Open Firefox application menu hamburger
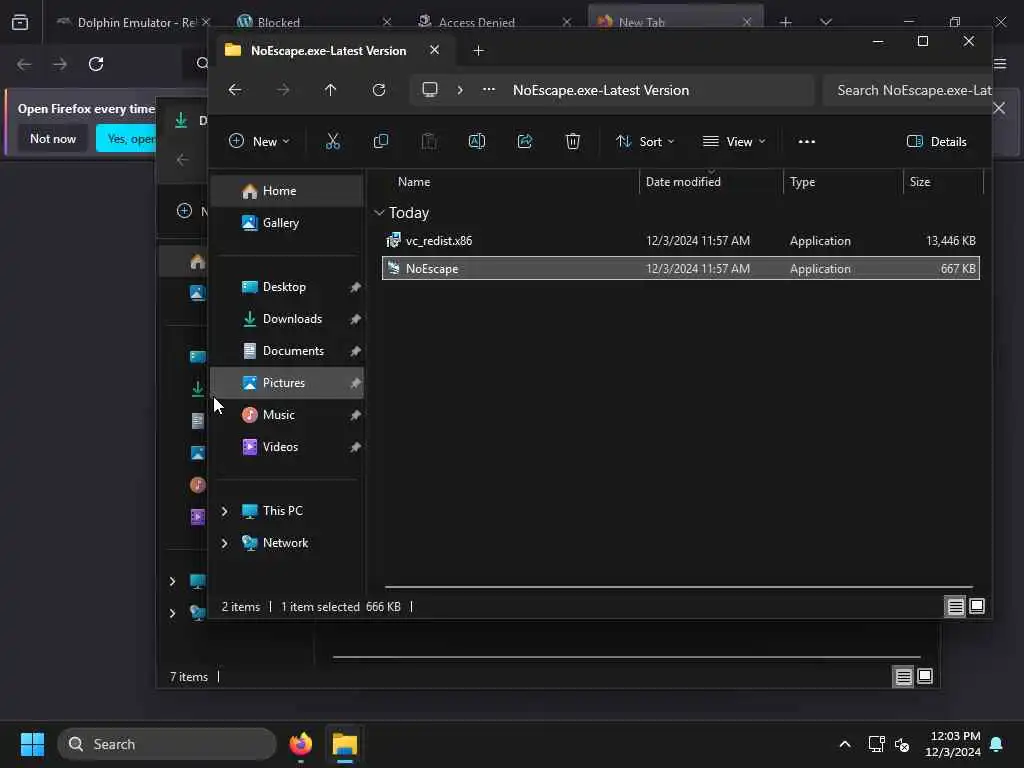 pos(1000,64)
